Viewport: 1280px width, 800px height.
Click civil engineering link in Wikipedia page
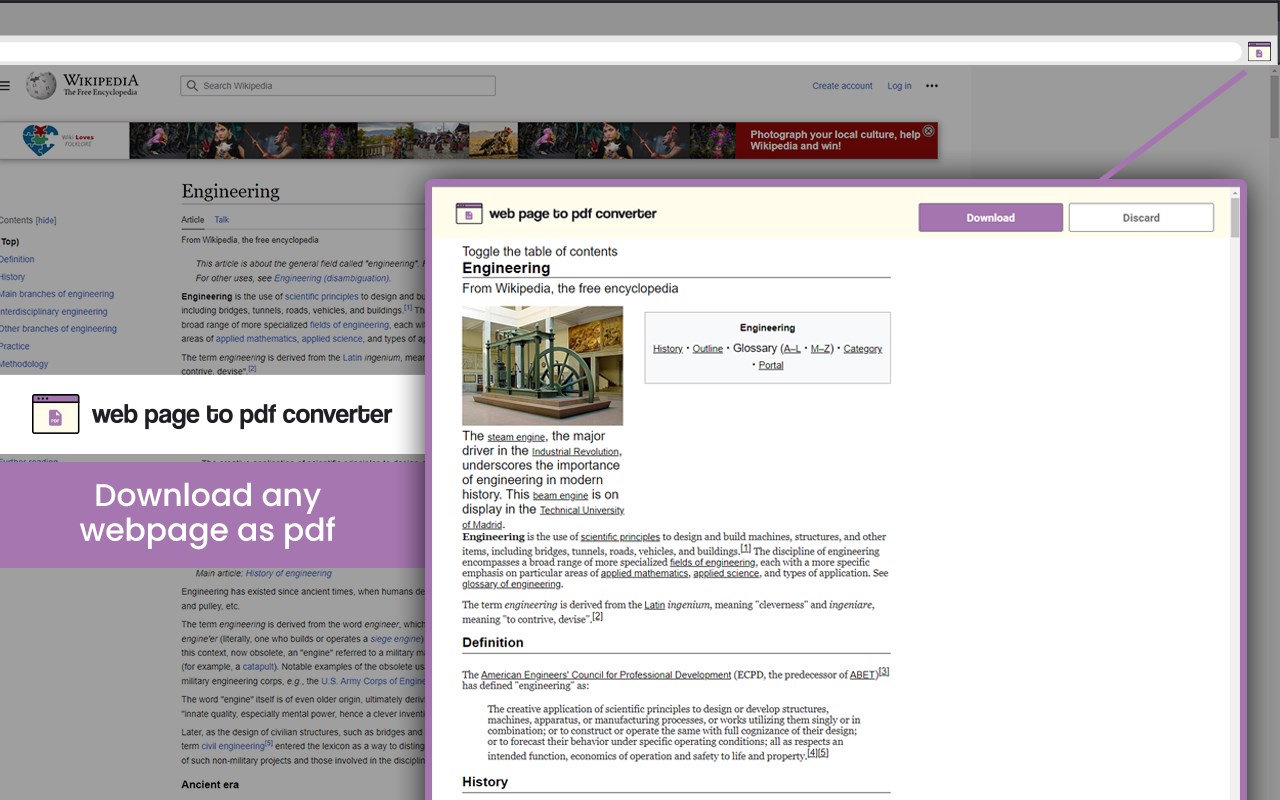coord(232,746)
